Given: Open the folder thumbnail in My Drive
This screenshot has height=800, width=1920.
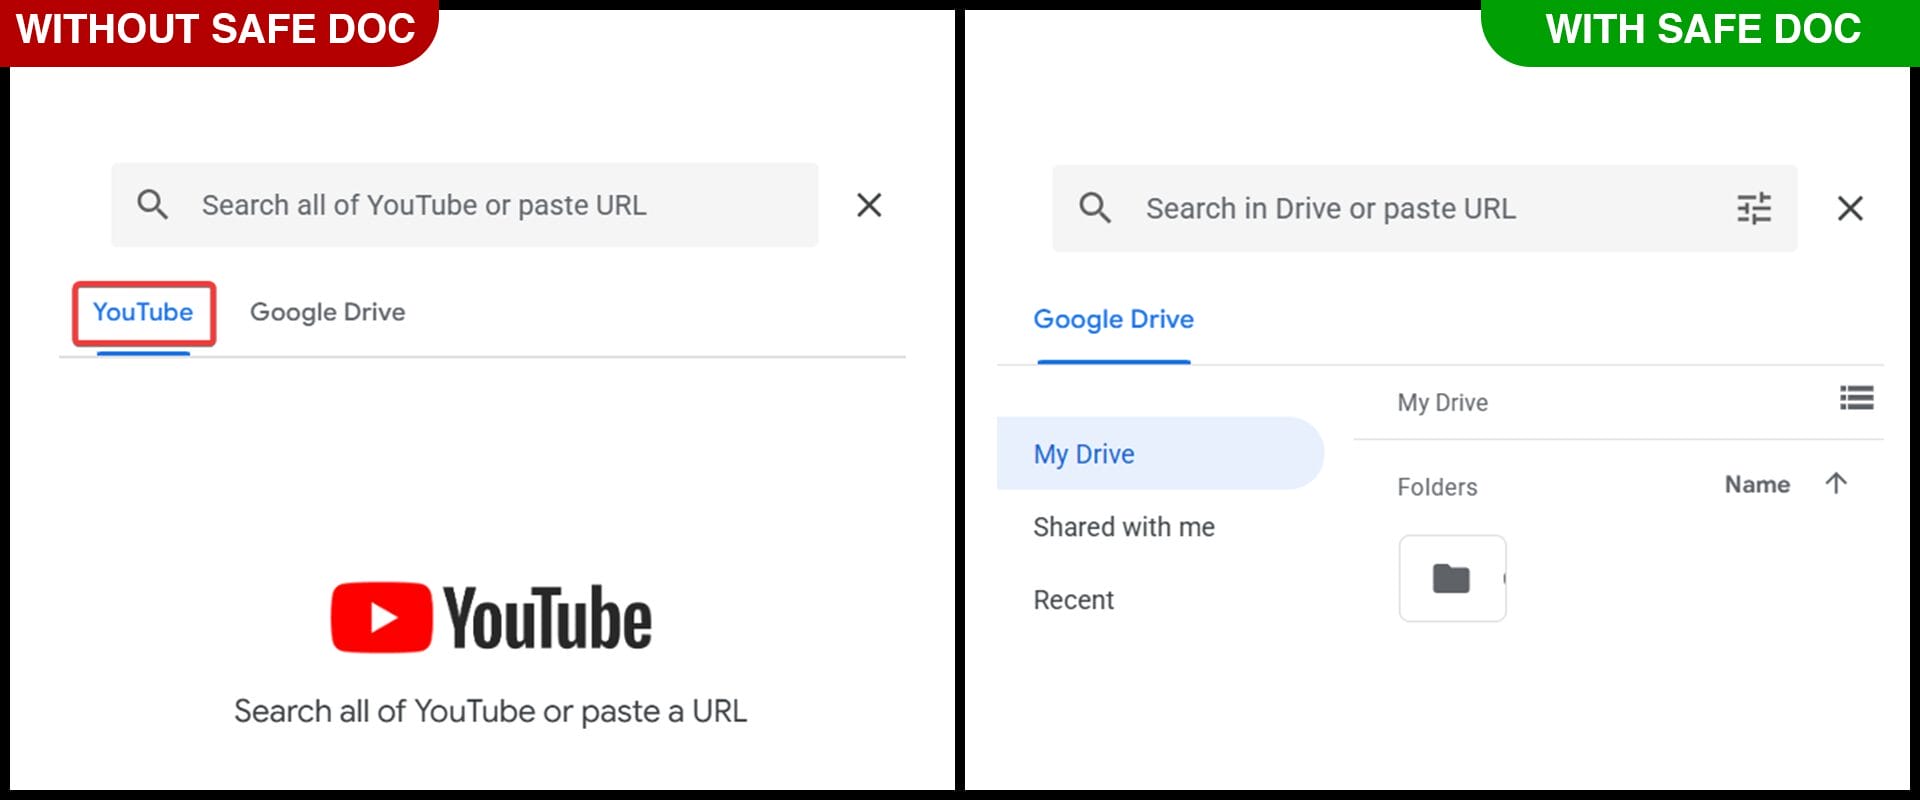Looking at the screenshot, I should click(1452, 578).
